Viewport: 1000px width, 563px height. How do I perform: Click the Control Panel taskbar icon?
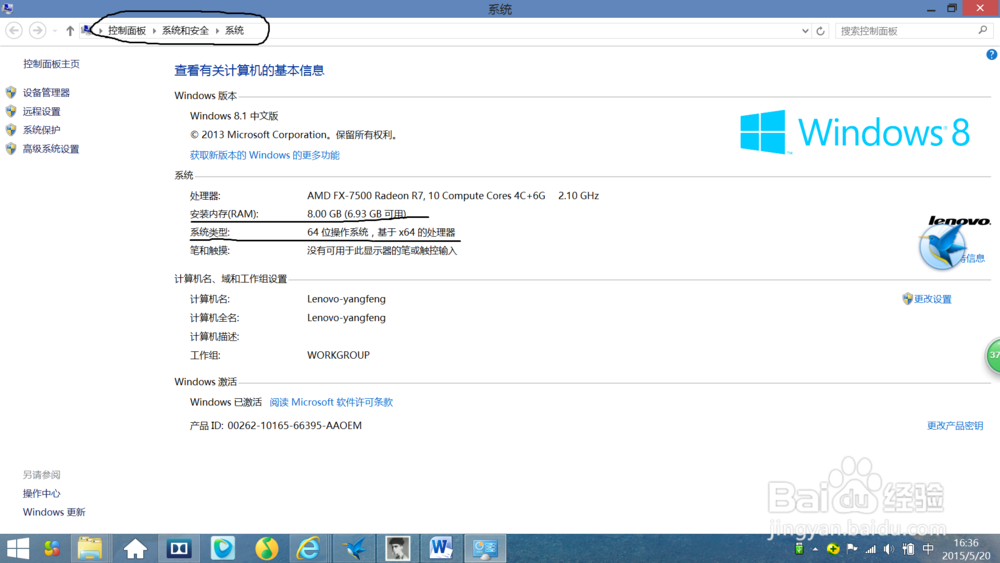pyautogui.click(x=485, y=548)
